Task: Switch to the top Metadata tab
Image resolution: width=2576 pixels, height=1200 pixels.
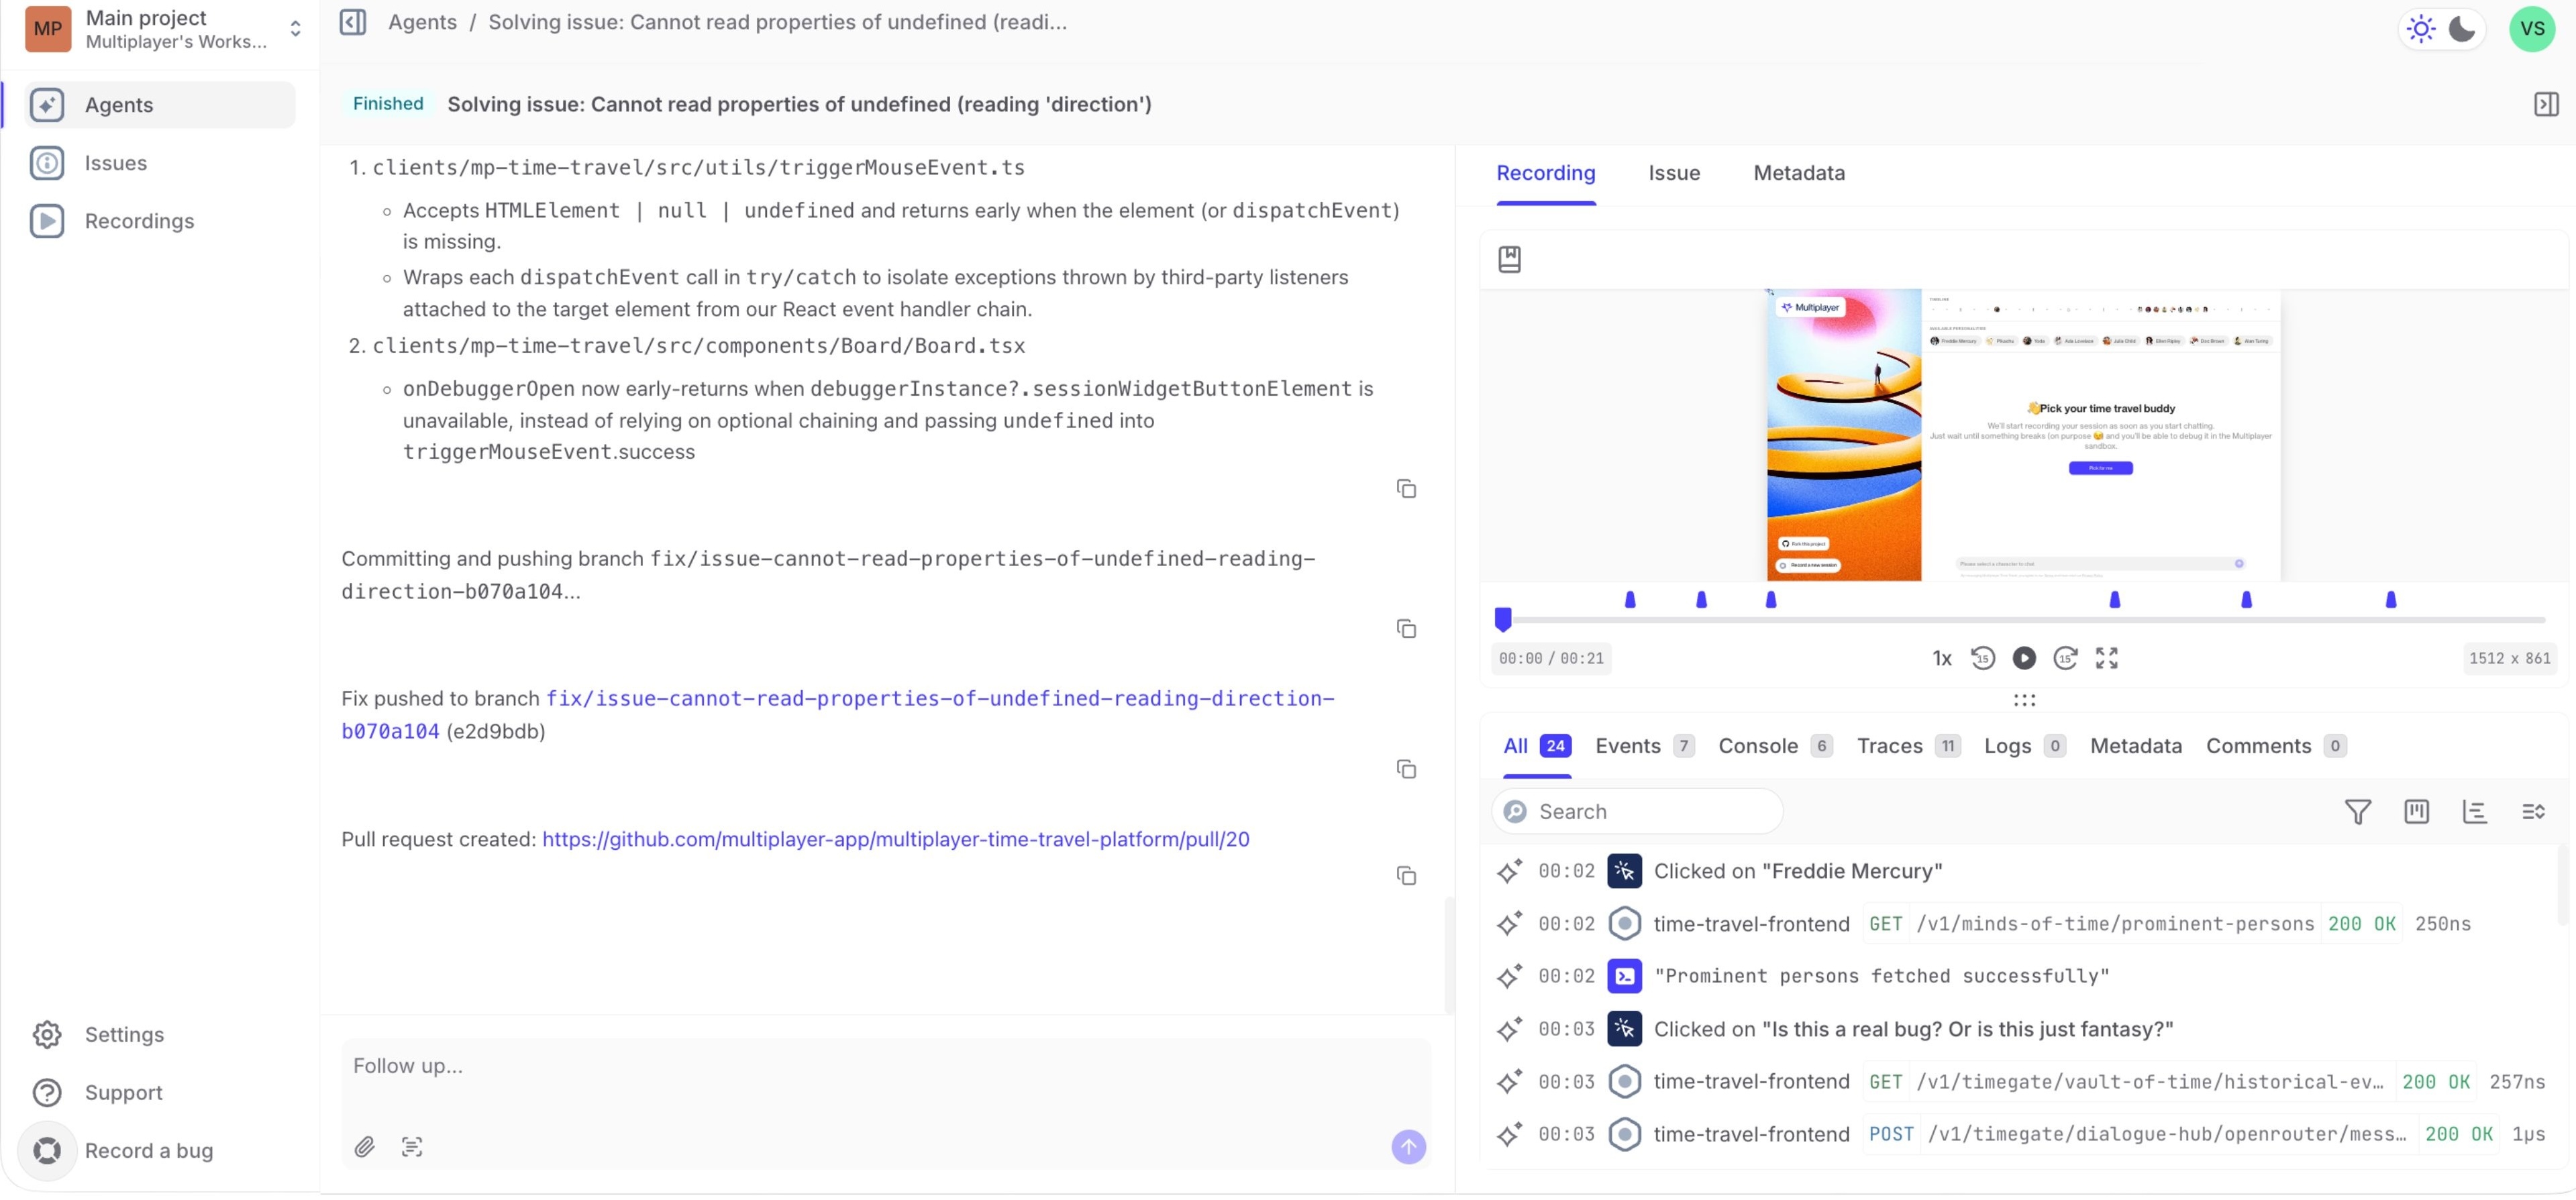Action: click(1798, 173)
